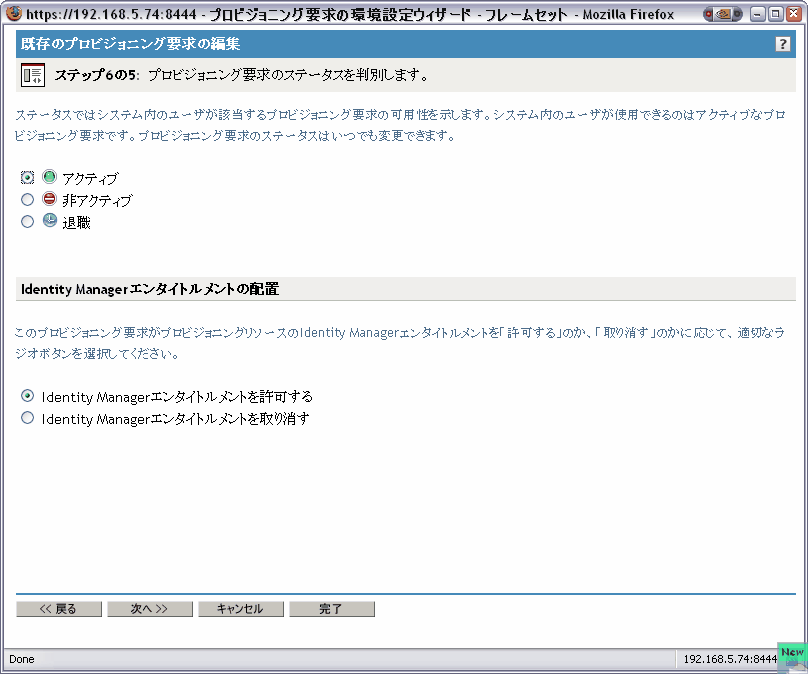Click the icon cluster beside the window controls
The width and height of the screenshot is (808, 674).
722,14
